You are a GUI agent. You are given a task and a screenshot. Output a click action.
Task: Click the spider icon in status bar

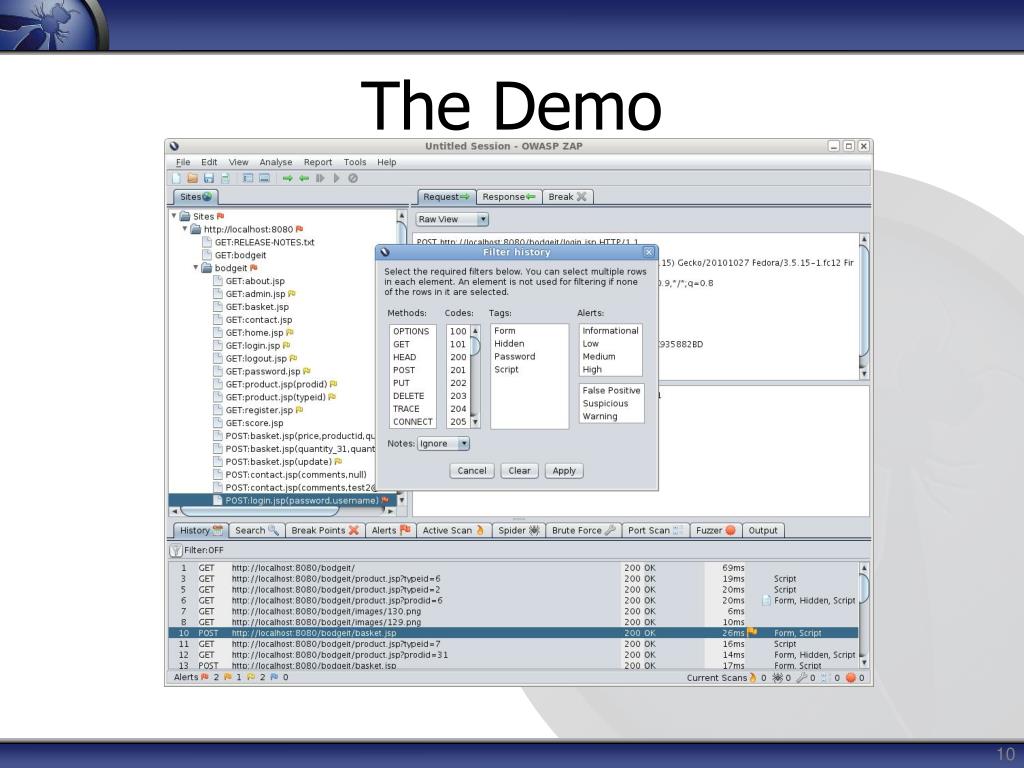777,678
